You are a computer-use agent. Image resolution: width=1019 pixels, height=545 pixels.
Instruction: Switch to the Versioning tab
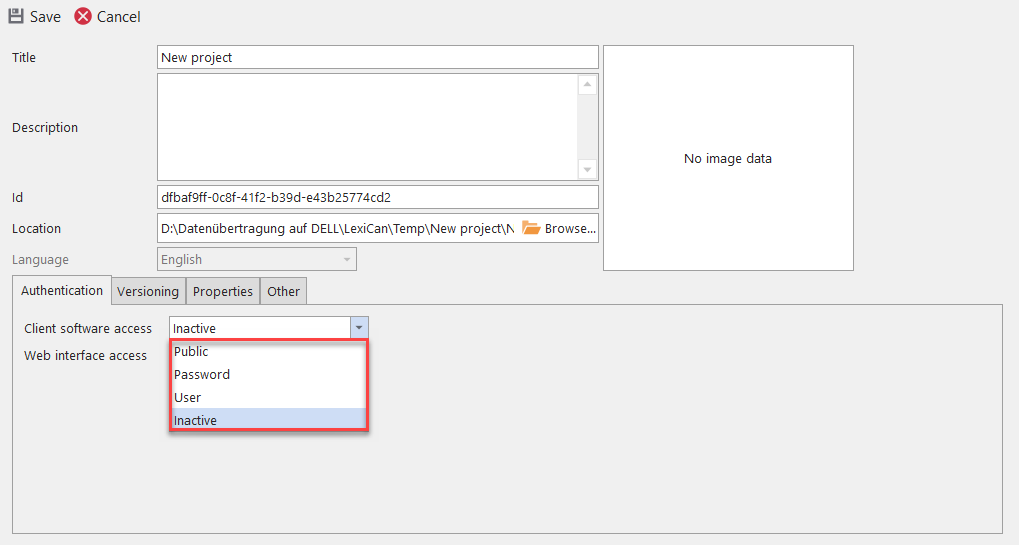(x=148, y=291)
